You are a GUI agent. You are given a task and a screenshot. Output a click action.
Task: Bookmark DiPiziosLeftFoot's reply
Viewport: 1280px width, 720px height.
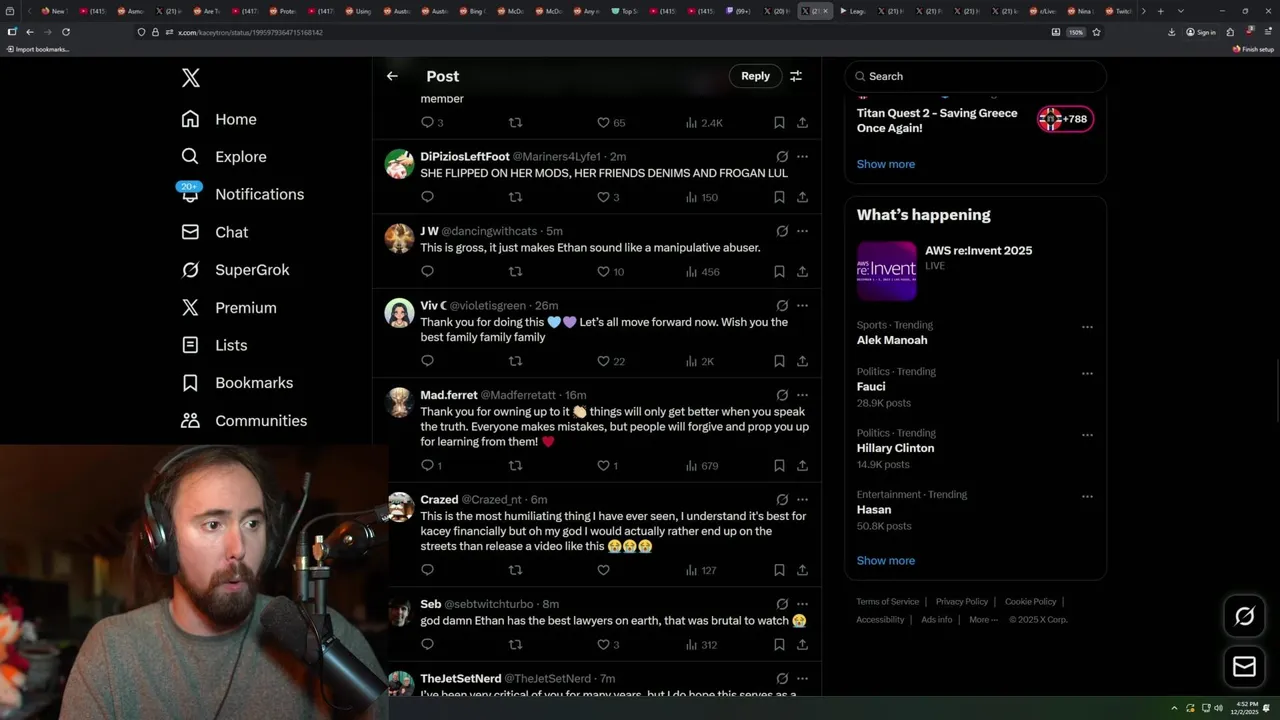tap(779, 197)
